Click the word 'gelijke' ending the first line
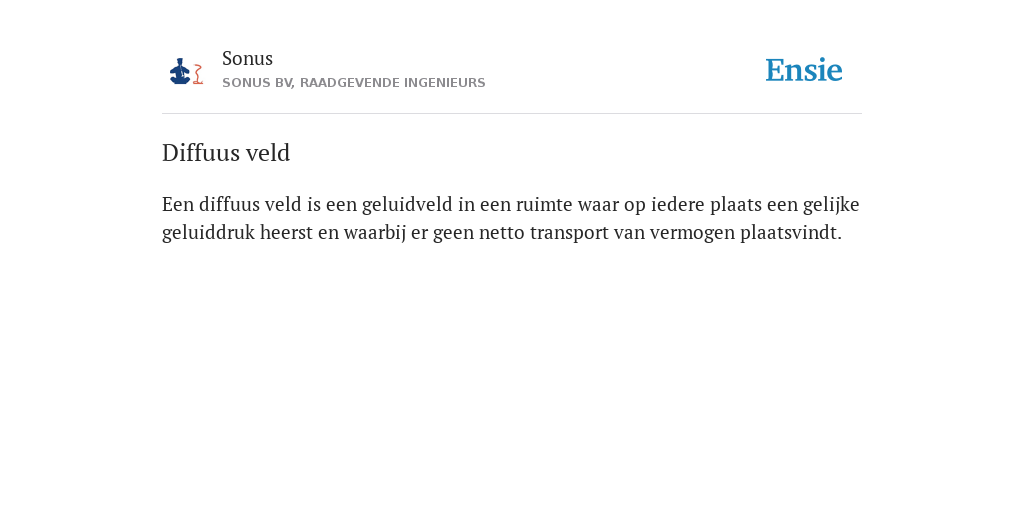This screenshot has height=512, width=1024. 831,204
